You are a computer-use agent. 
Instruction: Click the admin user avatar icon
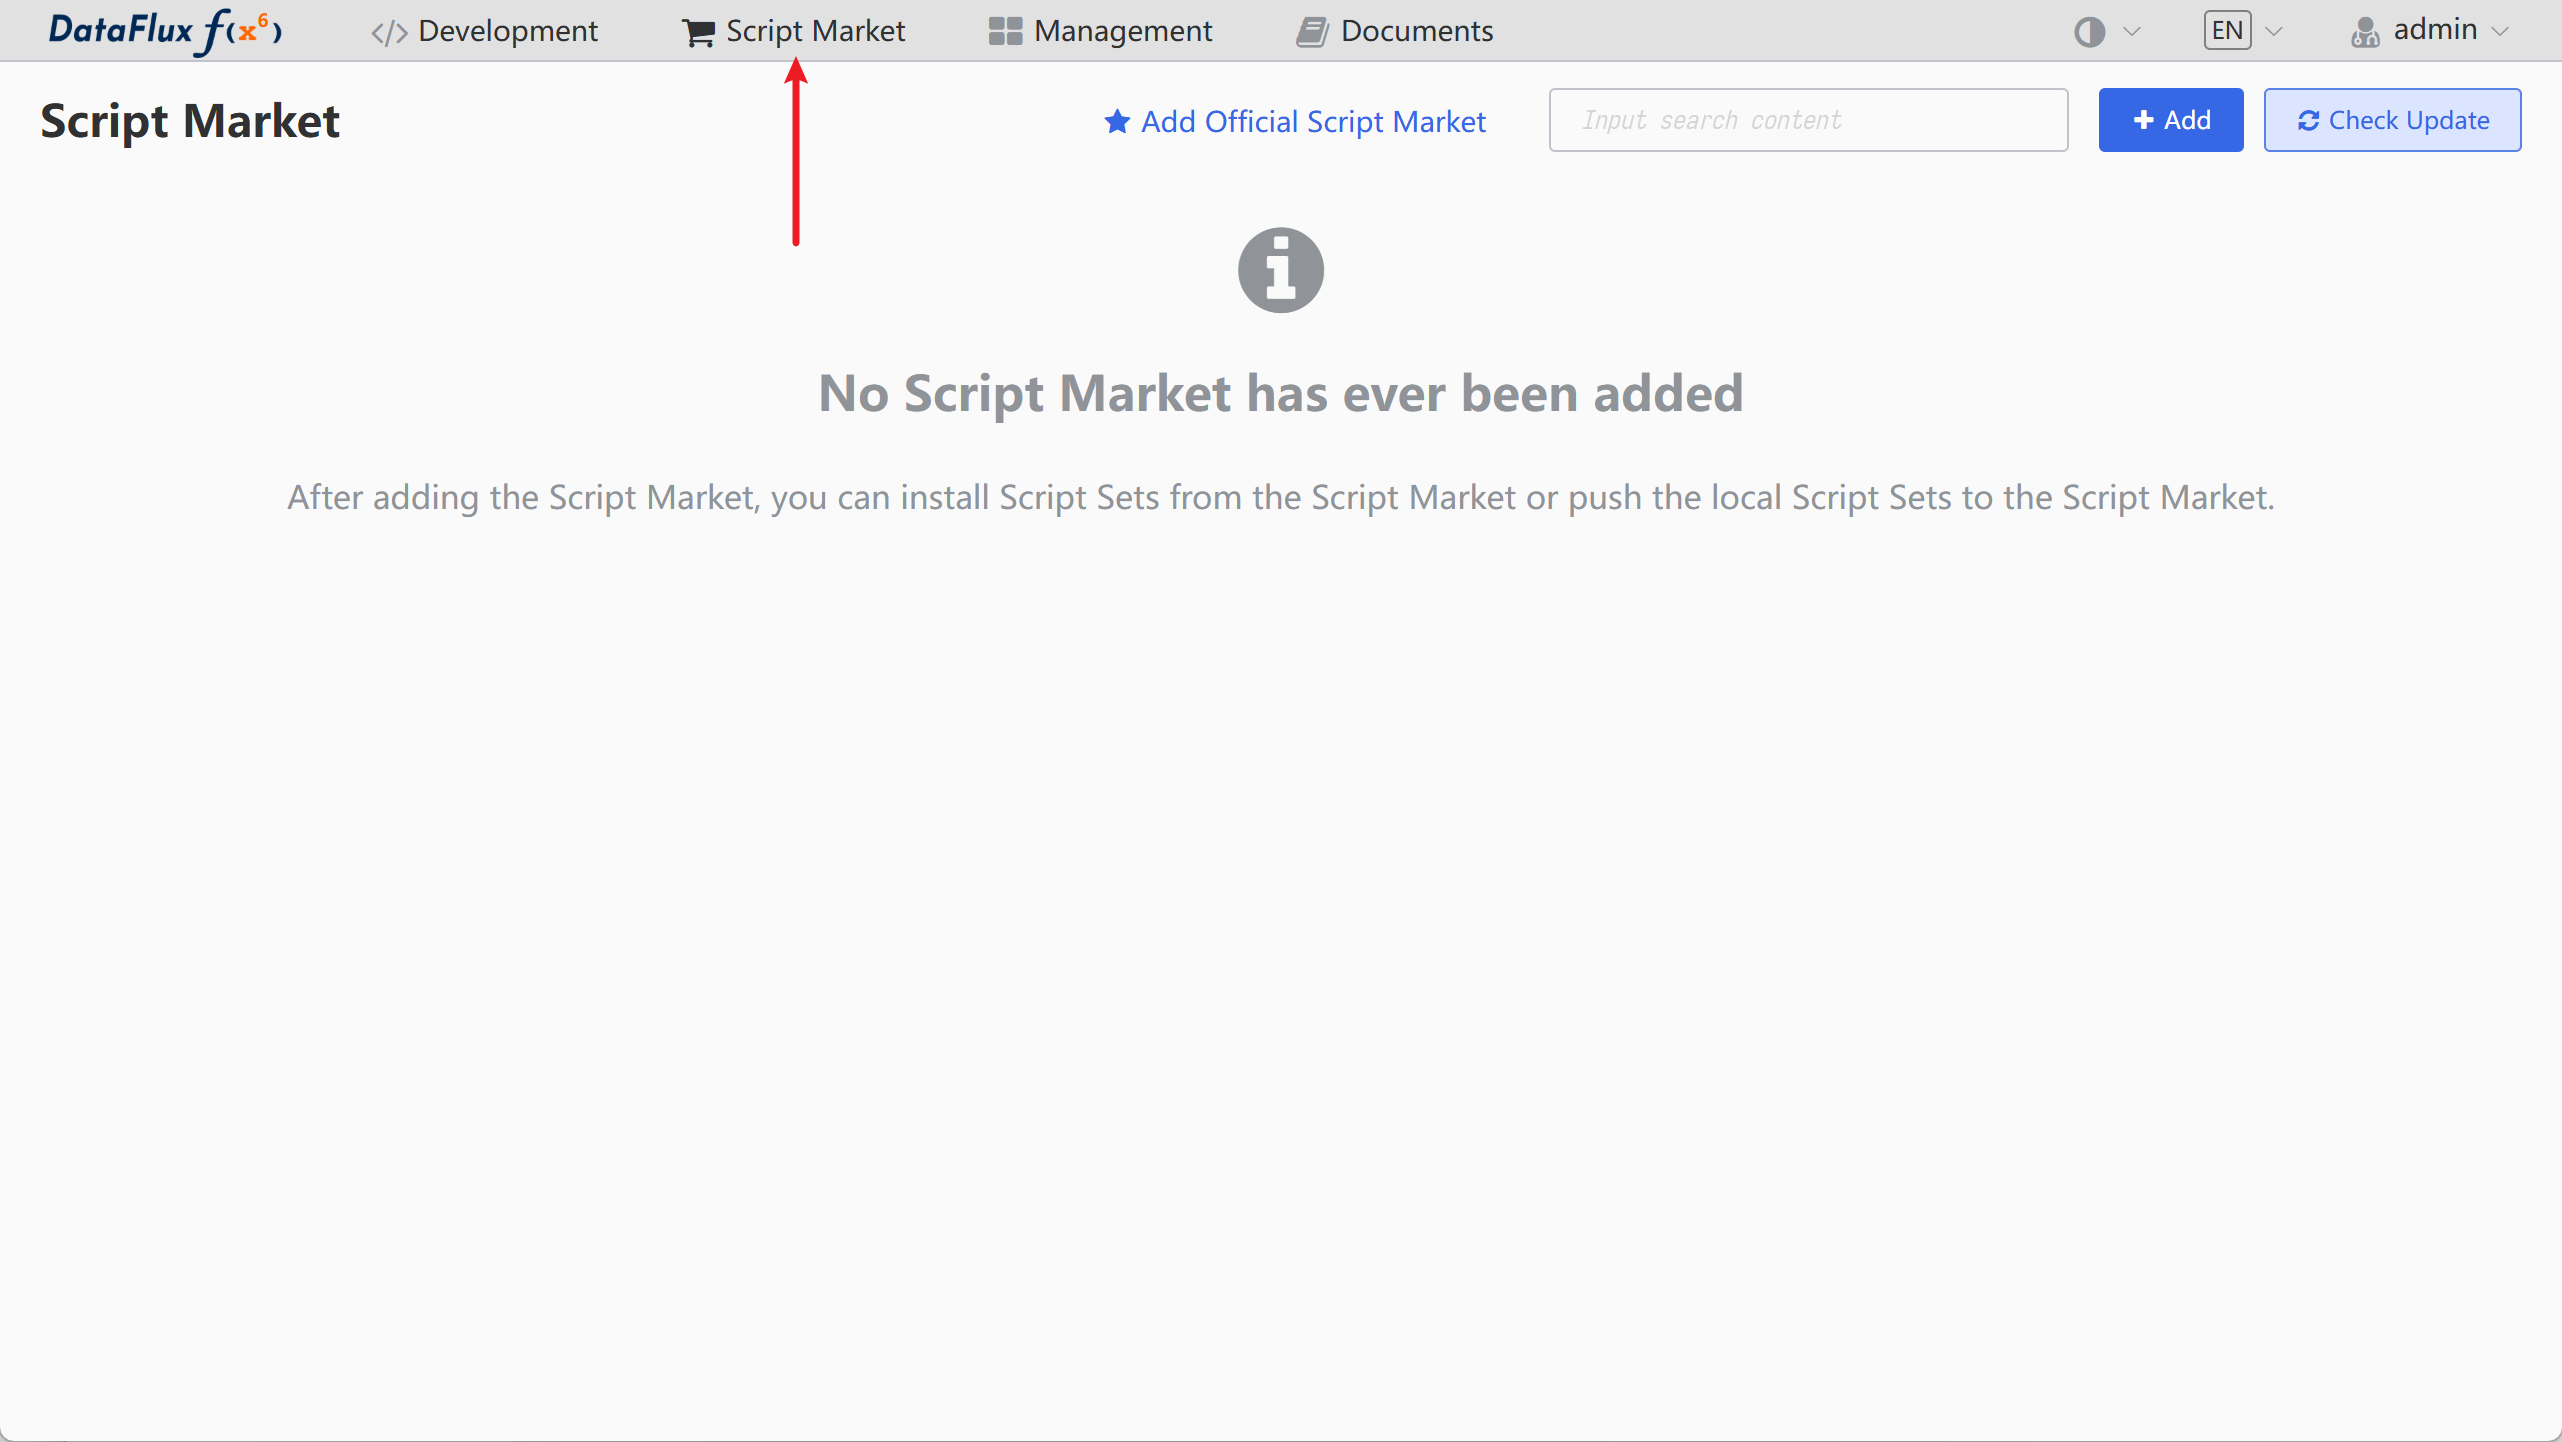2365,32
